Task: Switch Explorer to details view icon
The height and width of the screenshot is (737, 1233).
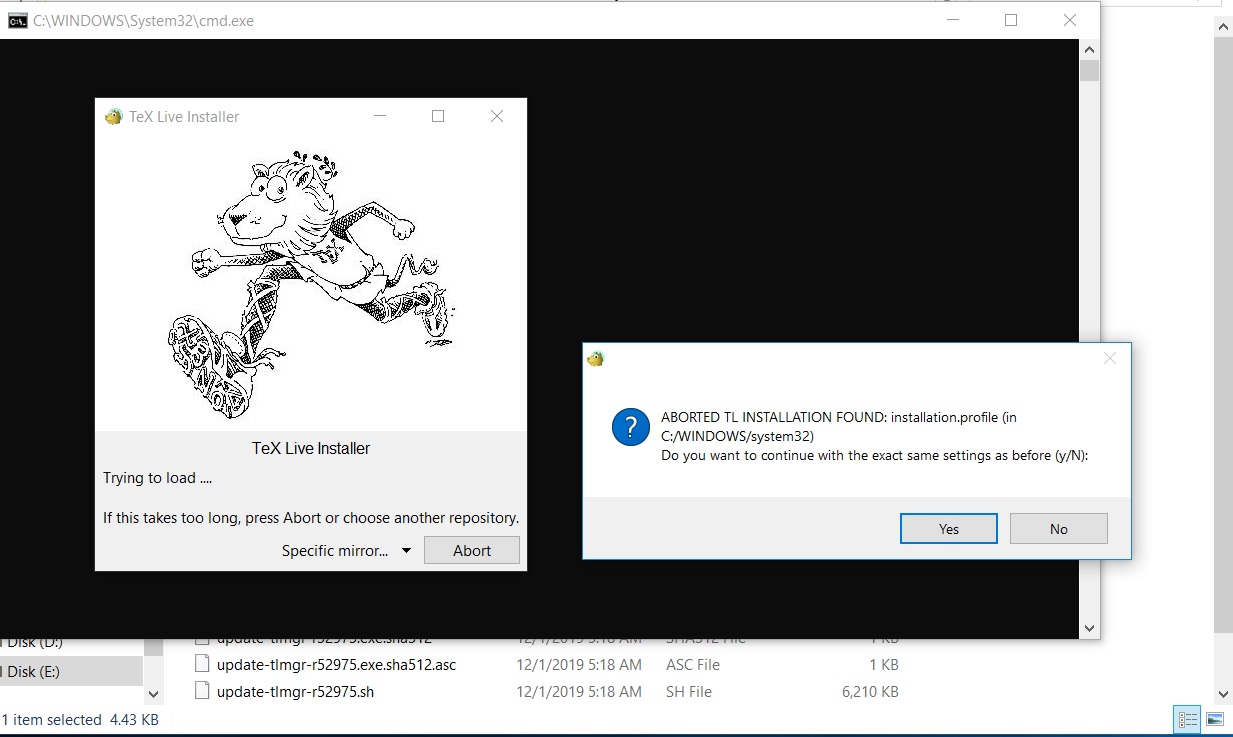Action: 1187,719
